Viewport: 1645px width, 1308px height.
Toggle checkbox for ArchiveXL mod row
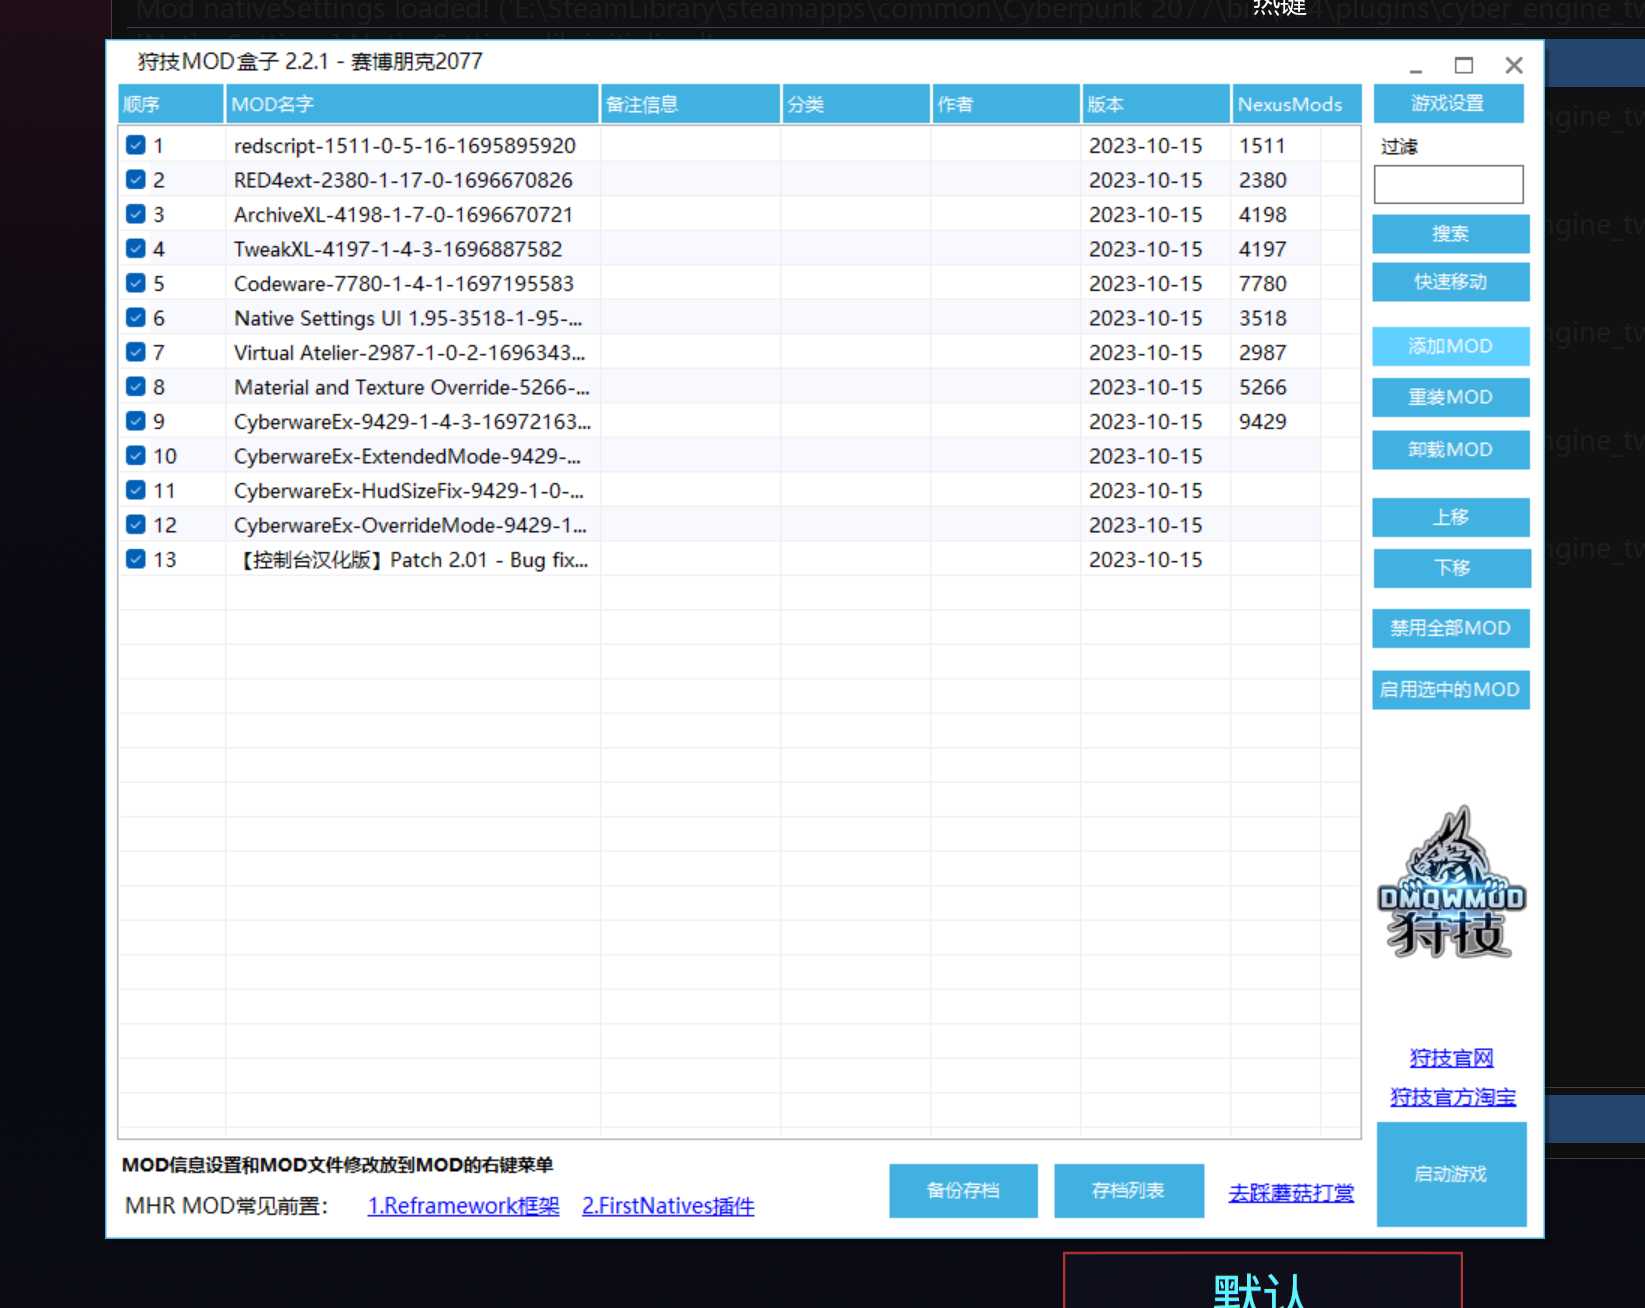click(136, 215)
